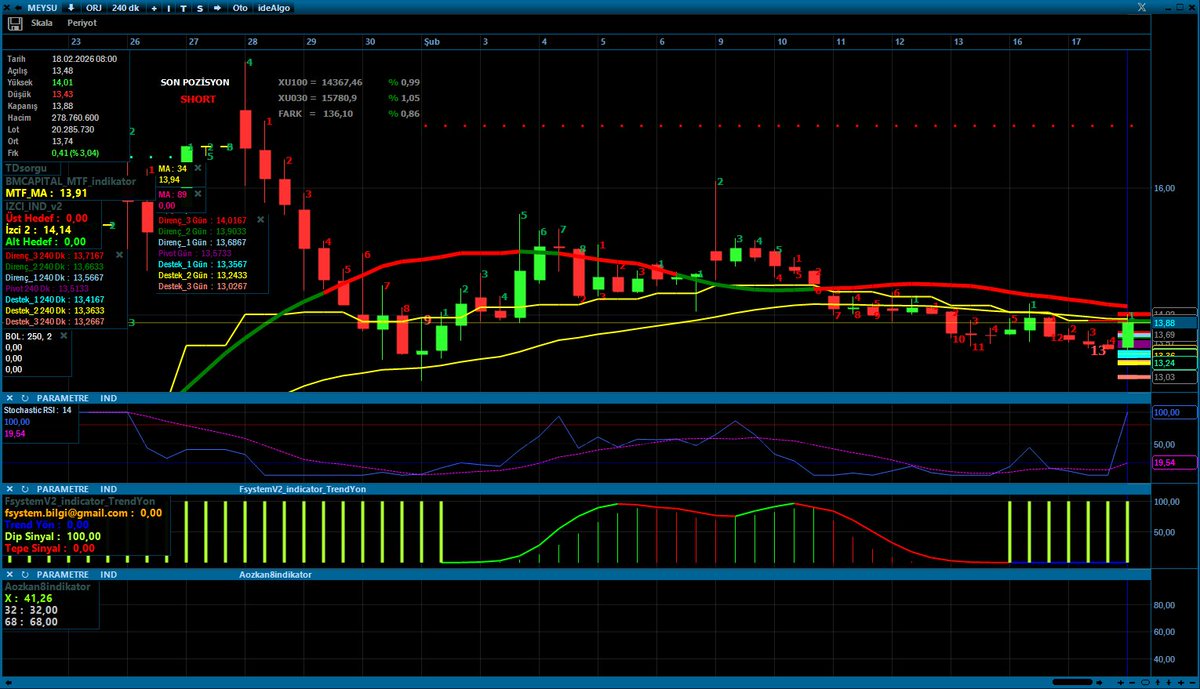This screenshot has width=1200, height=689.
Task: Close the FsystemV2 indicator panel
Action: coord(9,487)
